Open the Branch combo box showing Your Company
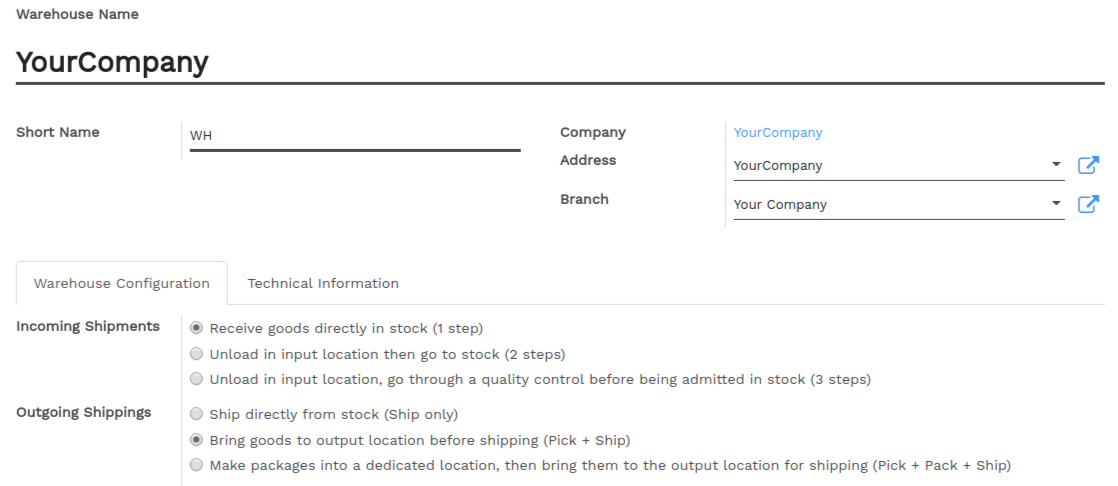The height and width of the screenshot is (486, 1118). click(898, 205)
